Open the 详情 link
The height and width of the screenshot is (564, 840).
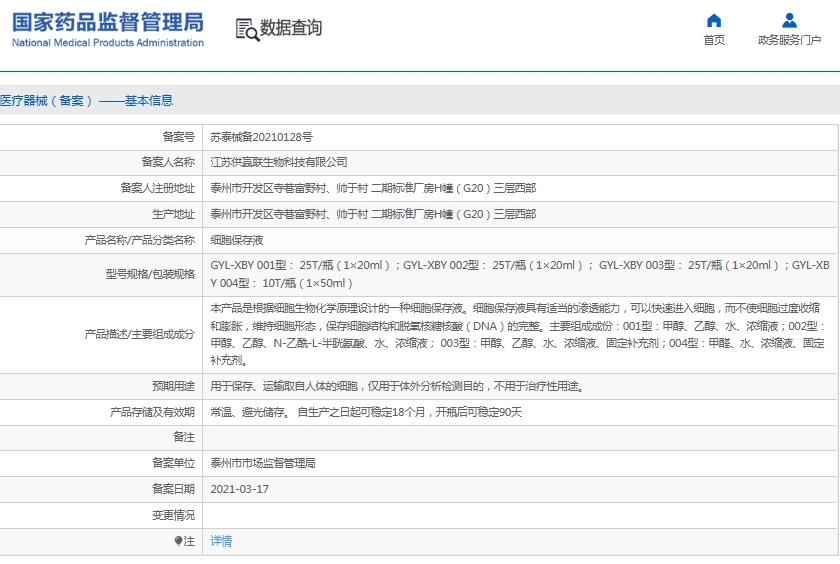click(x=221, y=541)
